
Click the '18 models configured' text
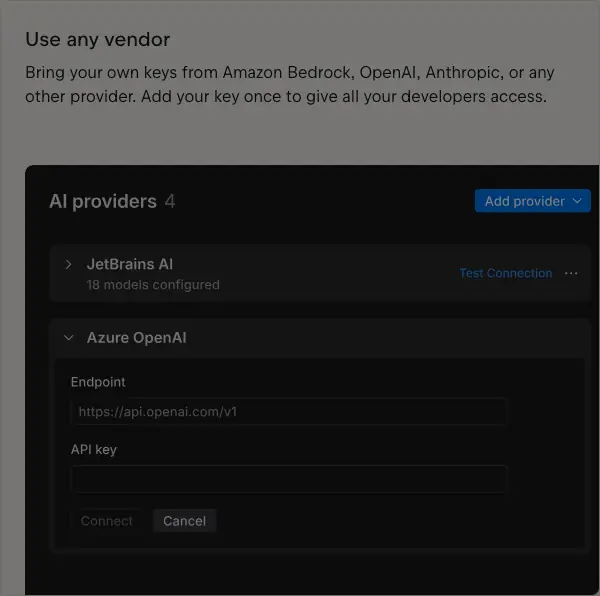pos(153,285)
